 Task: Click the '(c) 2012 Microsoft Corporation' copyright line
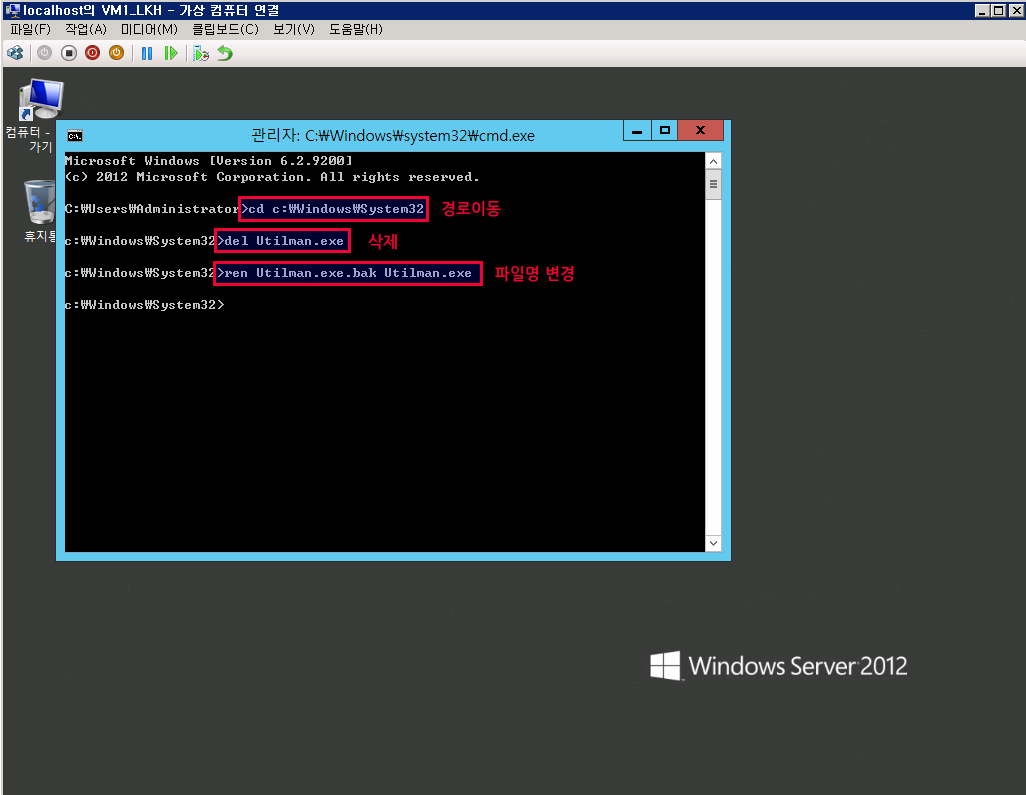(x=272, y=177)
